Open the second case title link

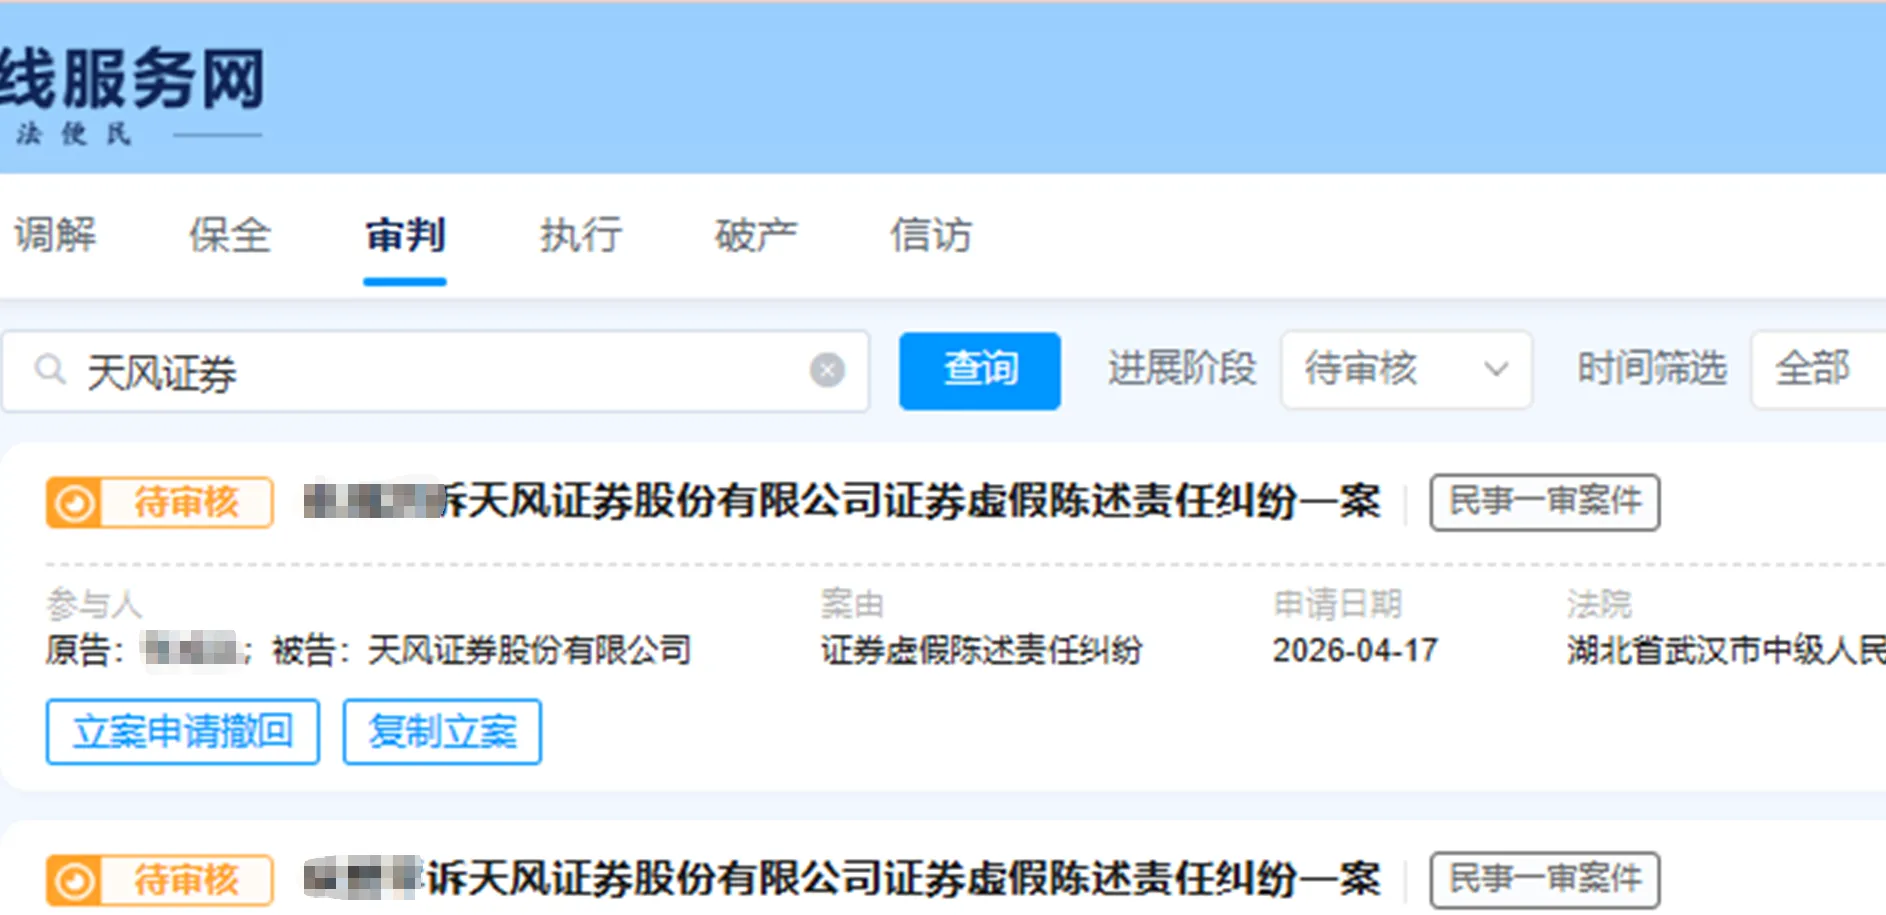tap(842, 880)
